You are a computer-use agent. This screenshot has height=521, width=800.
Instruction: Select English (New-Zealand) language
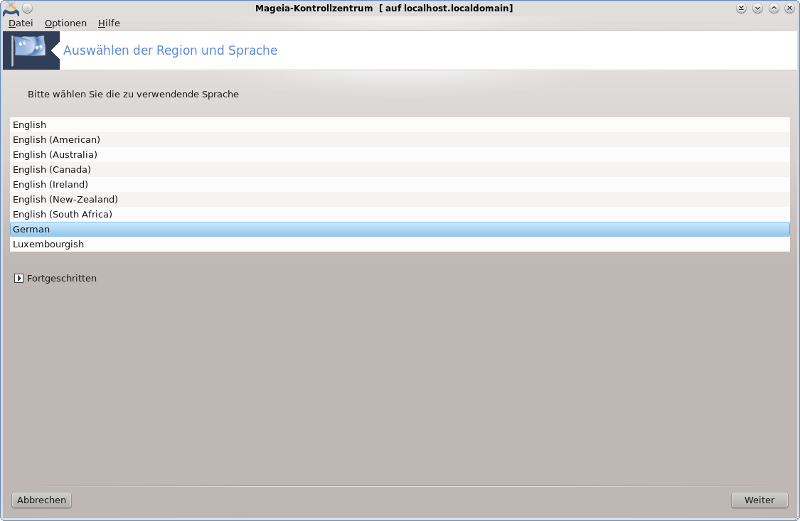(x=399, y=199)
